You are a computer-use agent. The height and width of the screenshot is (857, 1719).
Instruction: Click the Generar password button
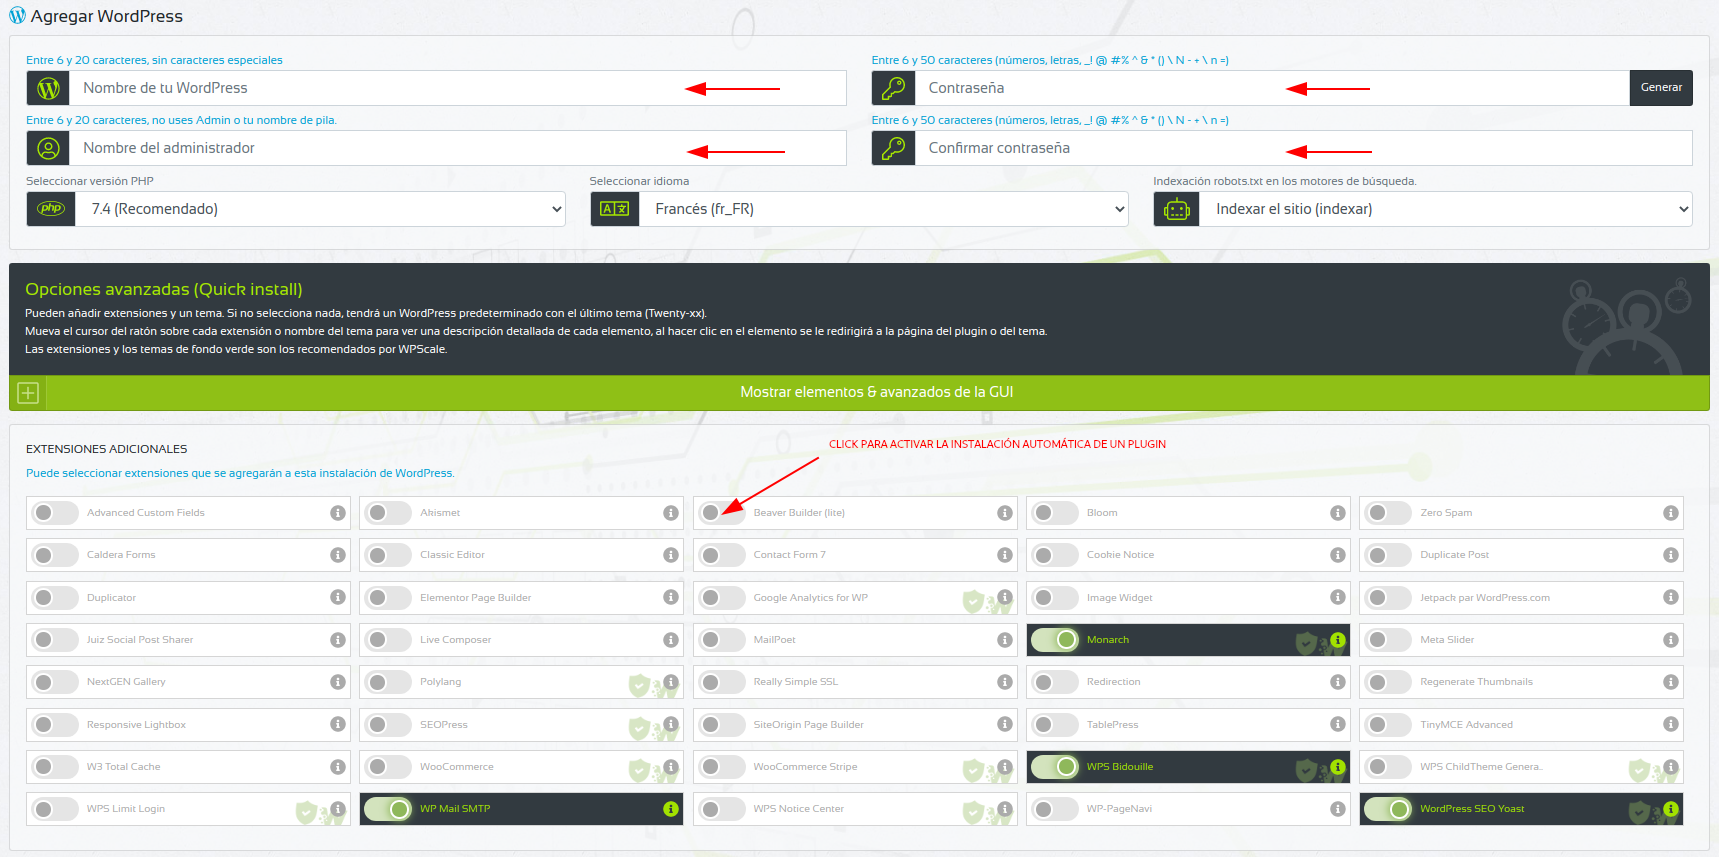pos(1661,88)
